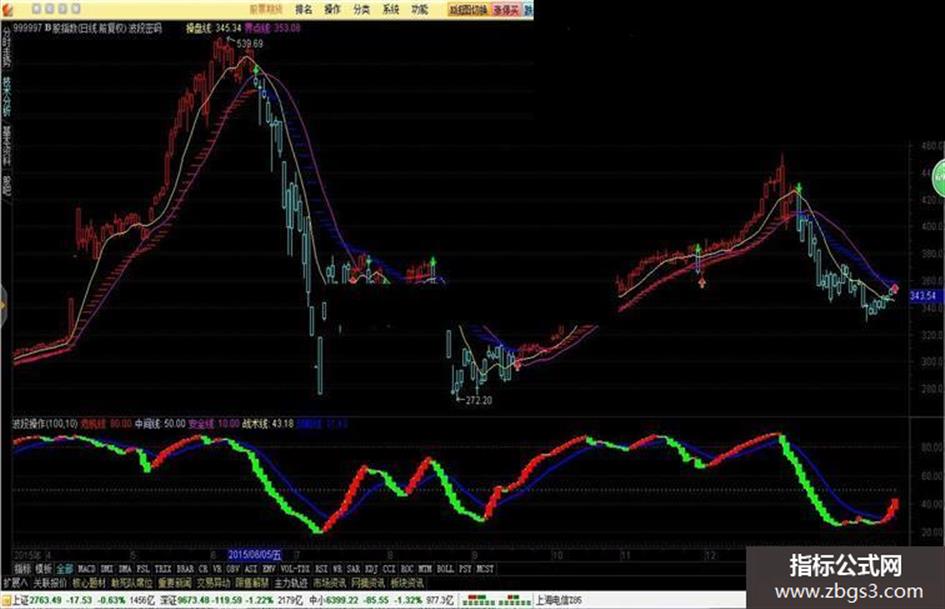The image size is (945, 609).
Task: Switch indicator to TRIX
Action: point(163,569)
